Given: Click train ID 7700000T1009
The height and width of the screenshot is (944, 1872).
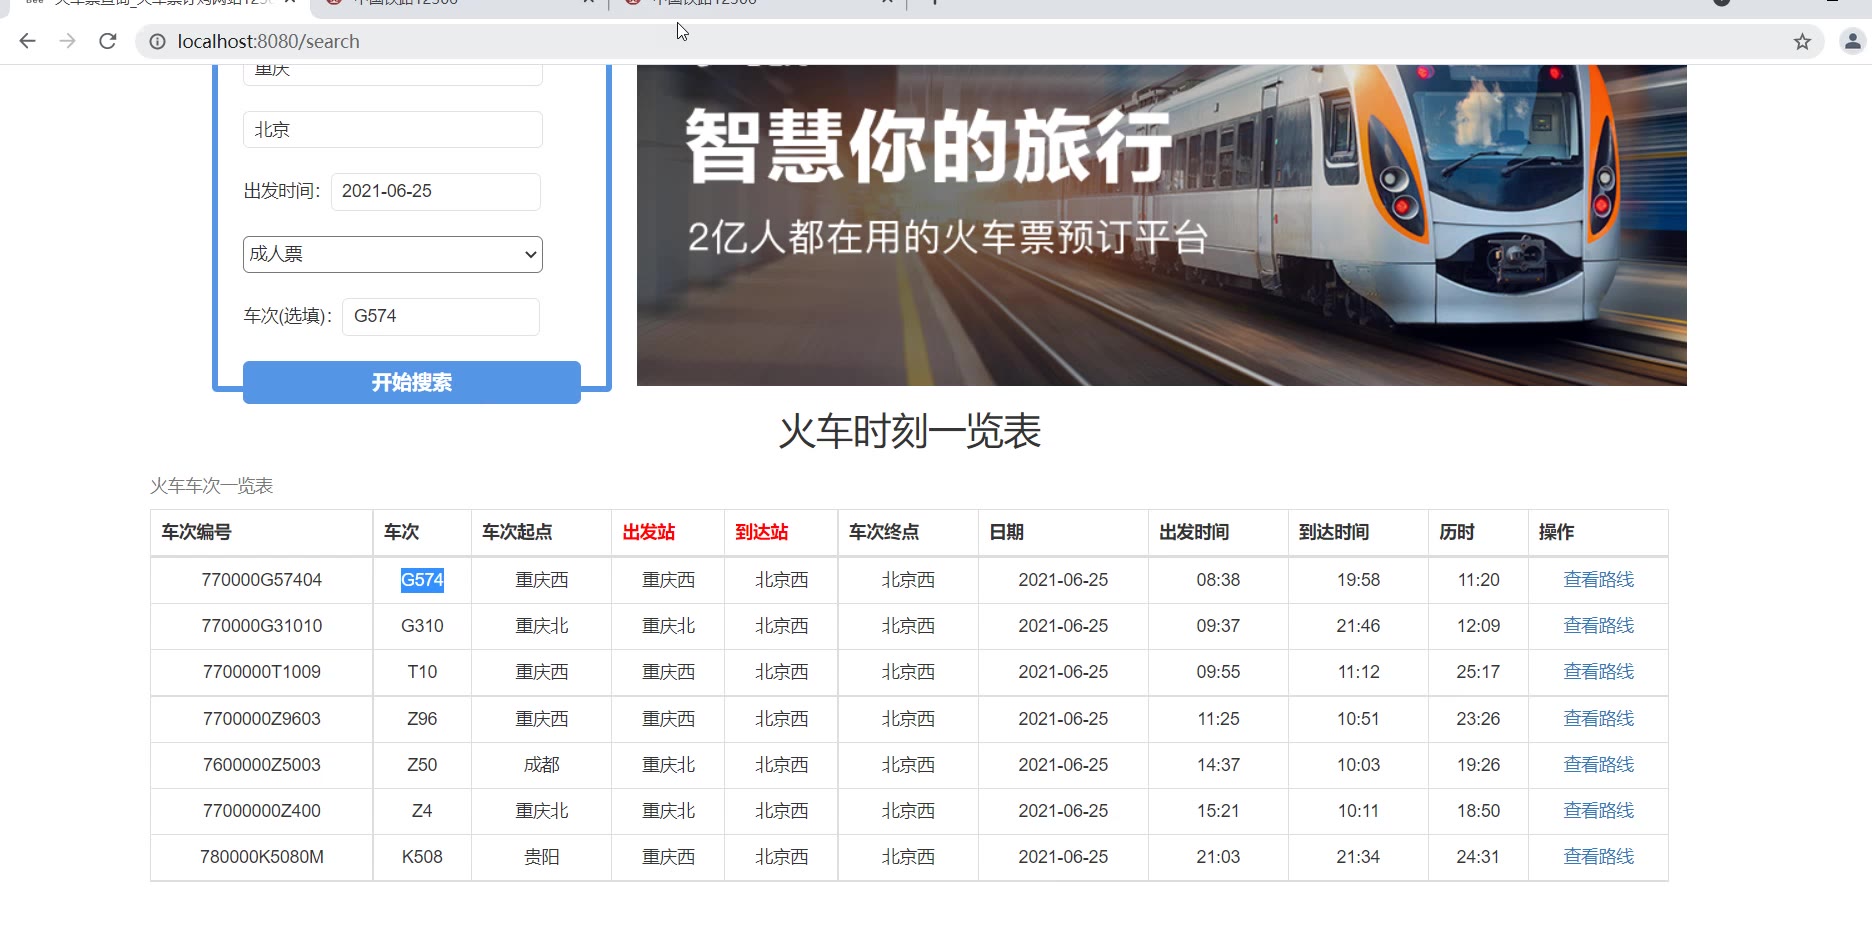Looking at the screenshot, I should coord(262,672).
